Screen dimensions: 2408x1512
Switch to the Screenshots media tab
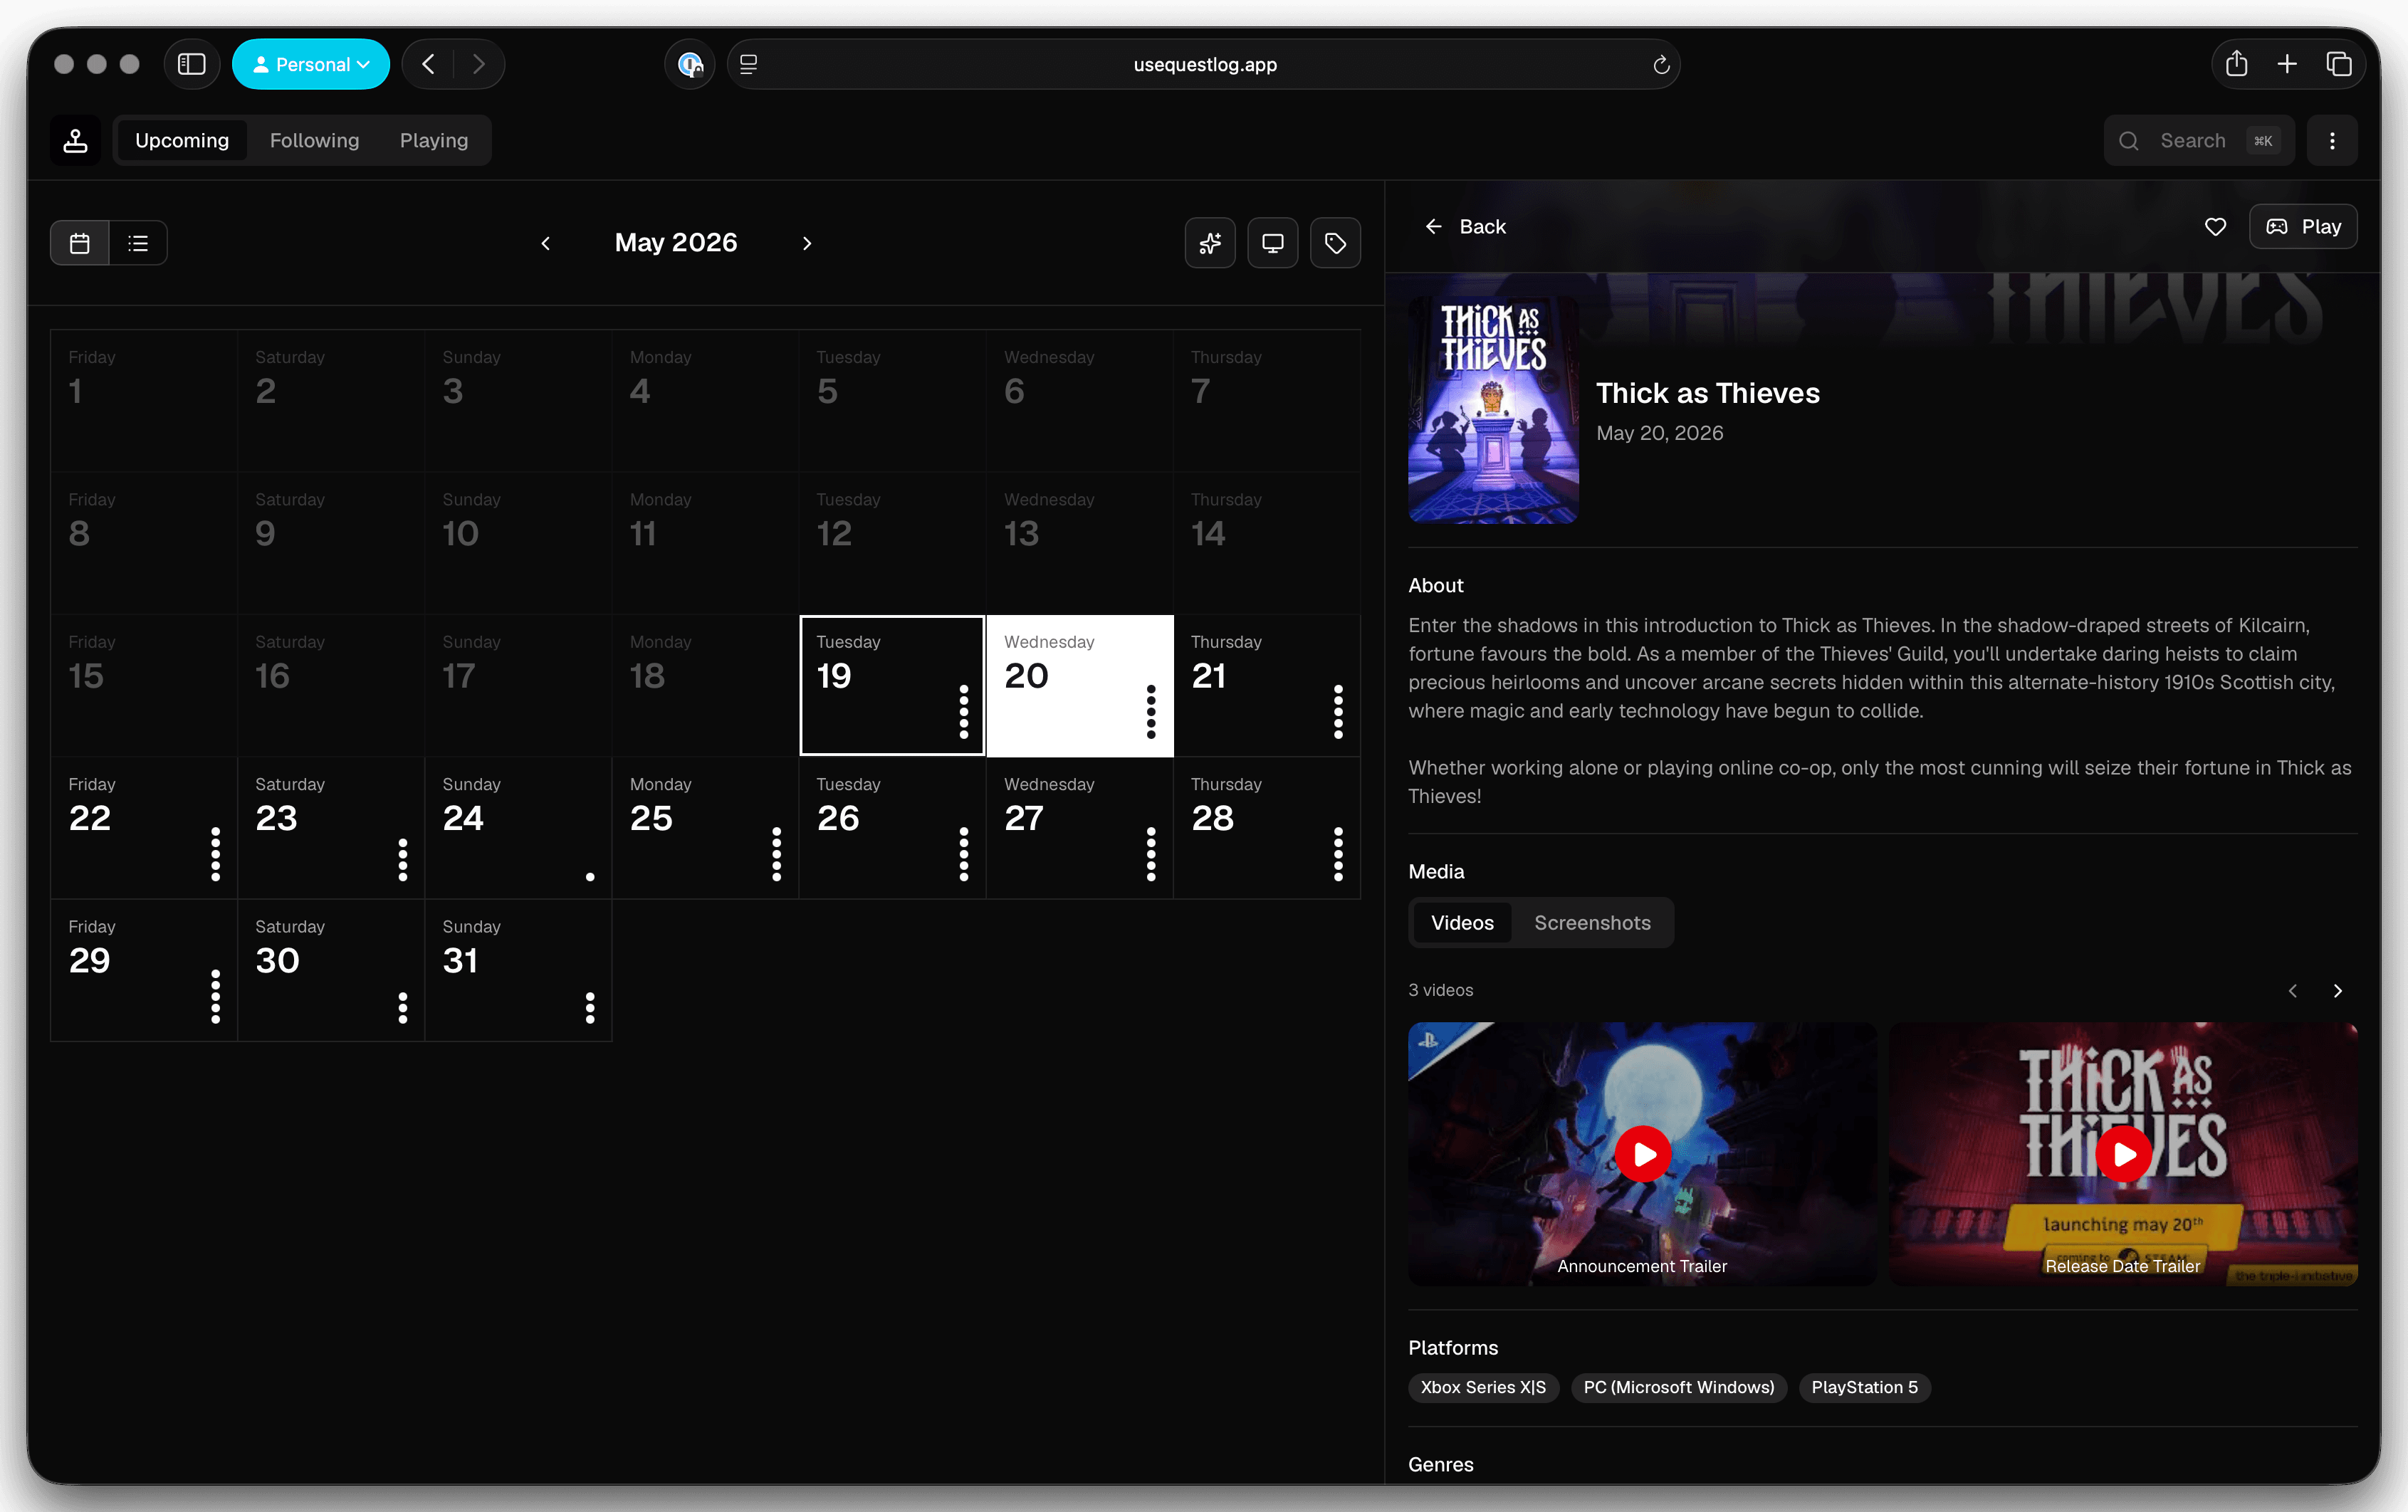(x=1592, y=923)
